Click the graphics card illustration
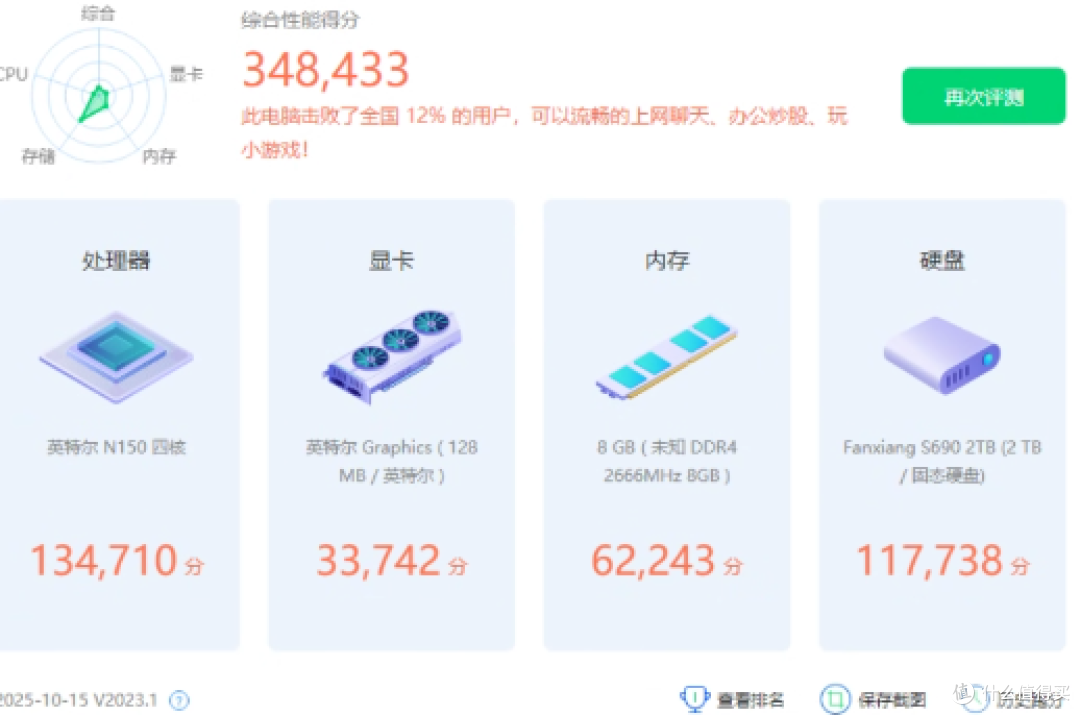This screenshot has height=715, width=1080. click(391, 356)
